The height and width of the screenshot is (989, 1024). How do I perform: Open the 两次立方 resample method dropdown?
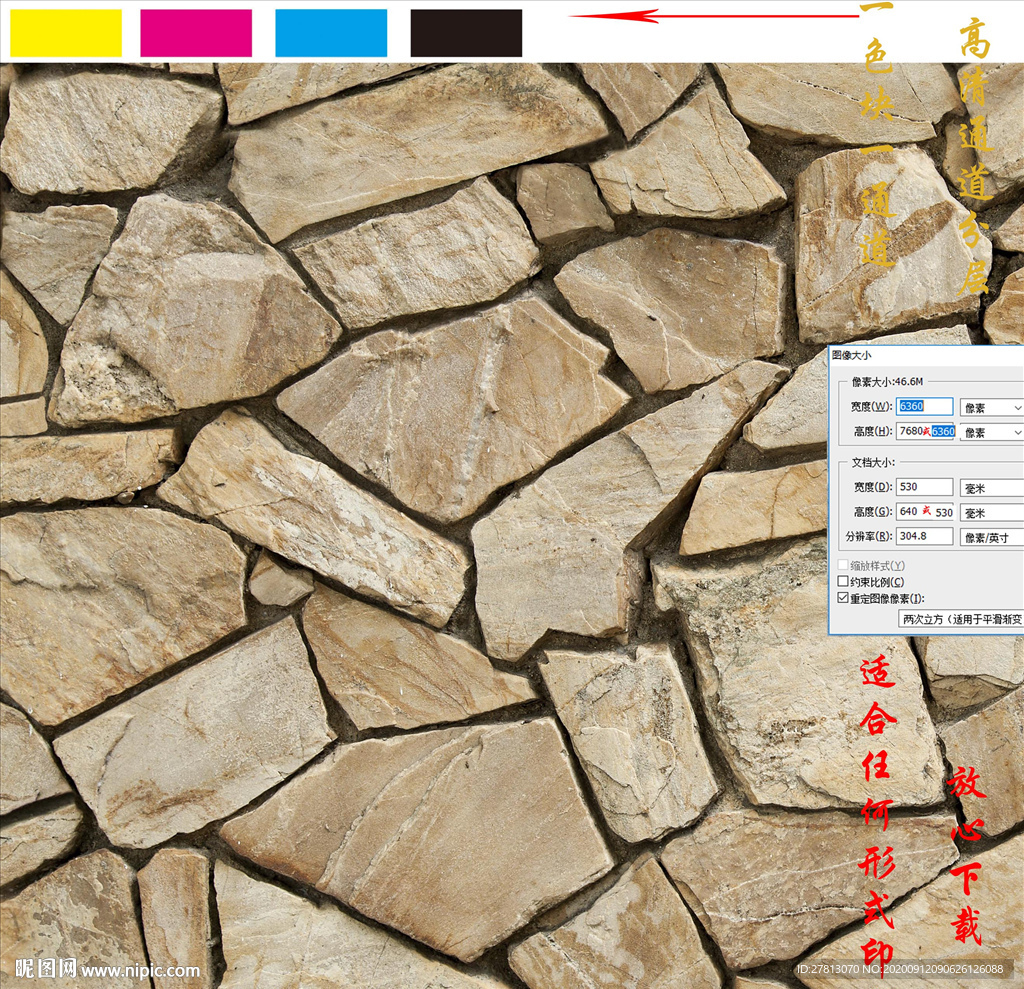tap(961, 619)
